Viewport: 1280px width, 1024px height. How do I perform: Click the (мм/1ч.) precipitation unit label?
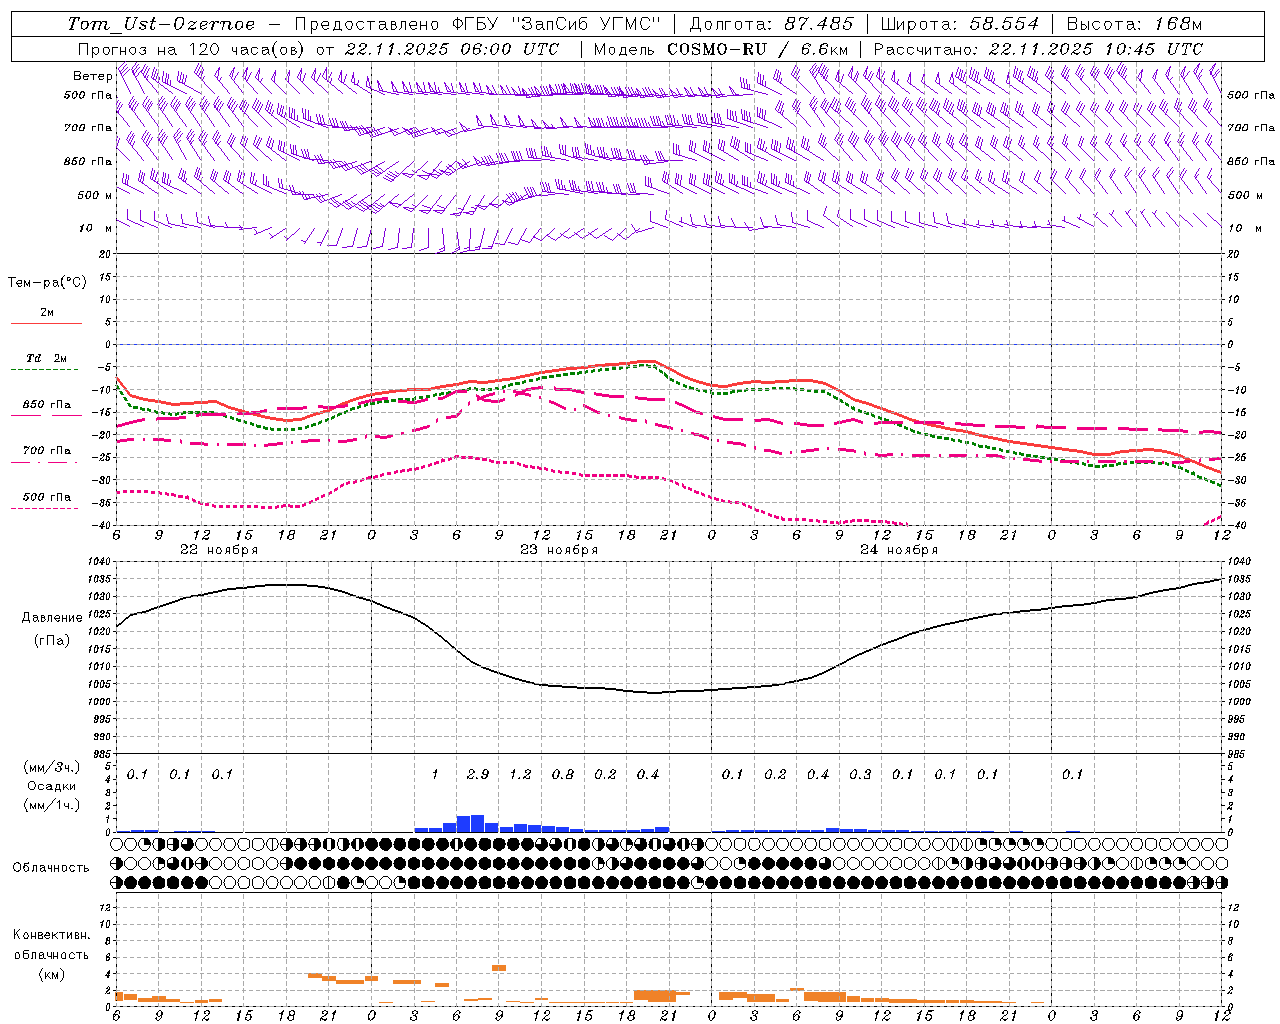point(51,805)
